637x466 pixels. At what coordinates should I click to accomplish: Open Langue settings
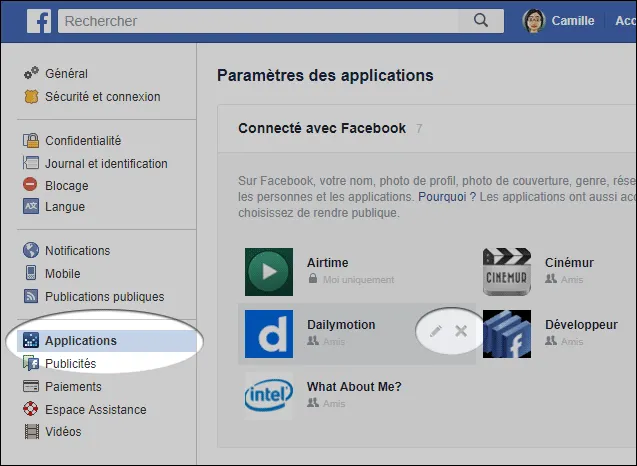[65, 207]
